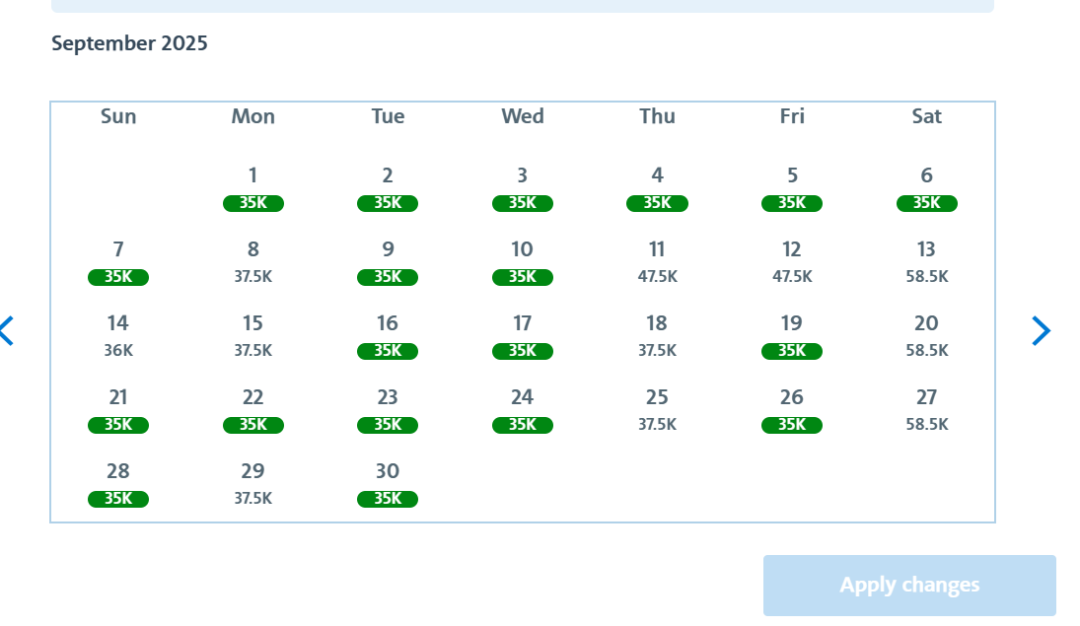Go to next month with right chevron

pos(1041,331)
